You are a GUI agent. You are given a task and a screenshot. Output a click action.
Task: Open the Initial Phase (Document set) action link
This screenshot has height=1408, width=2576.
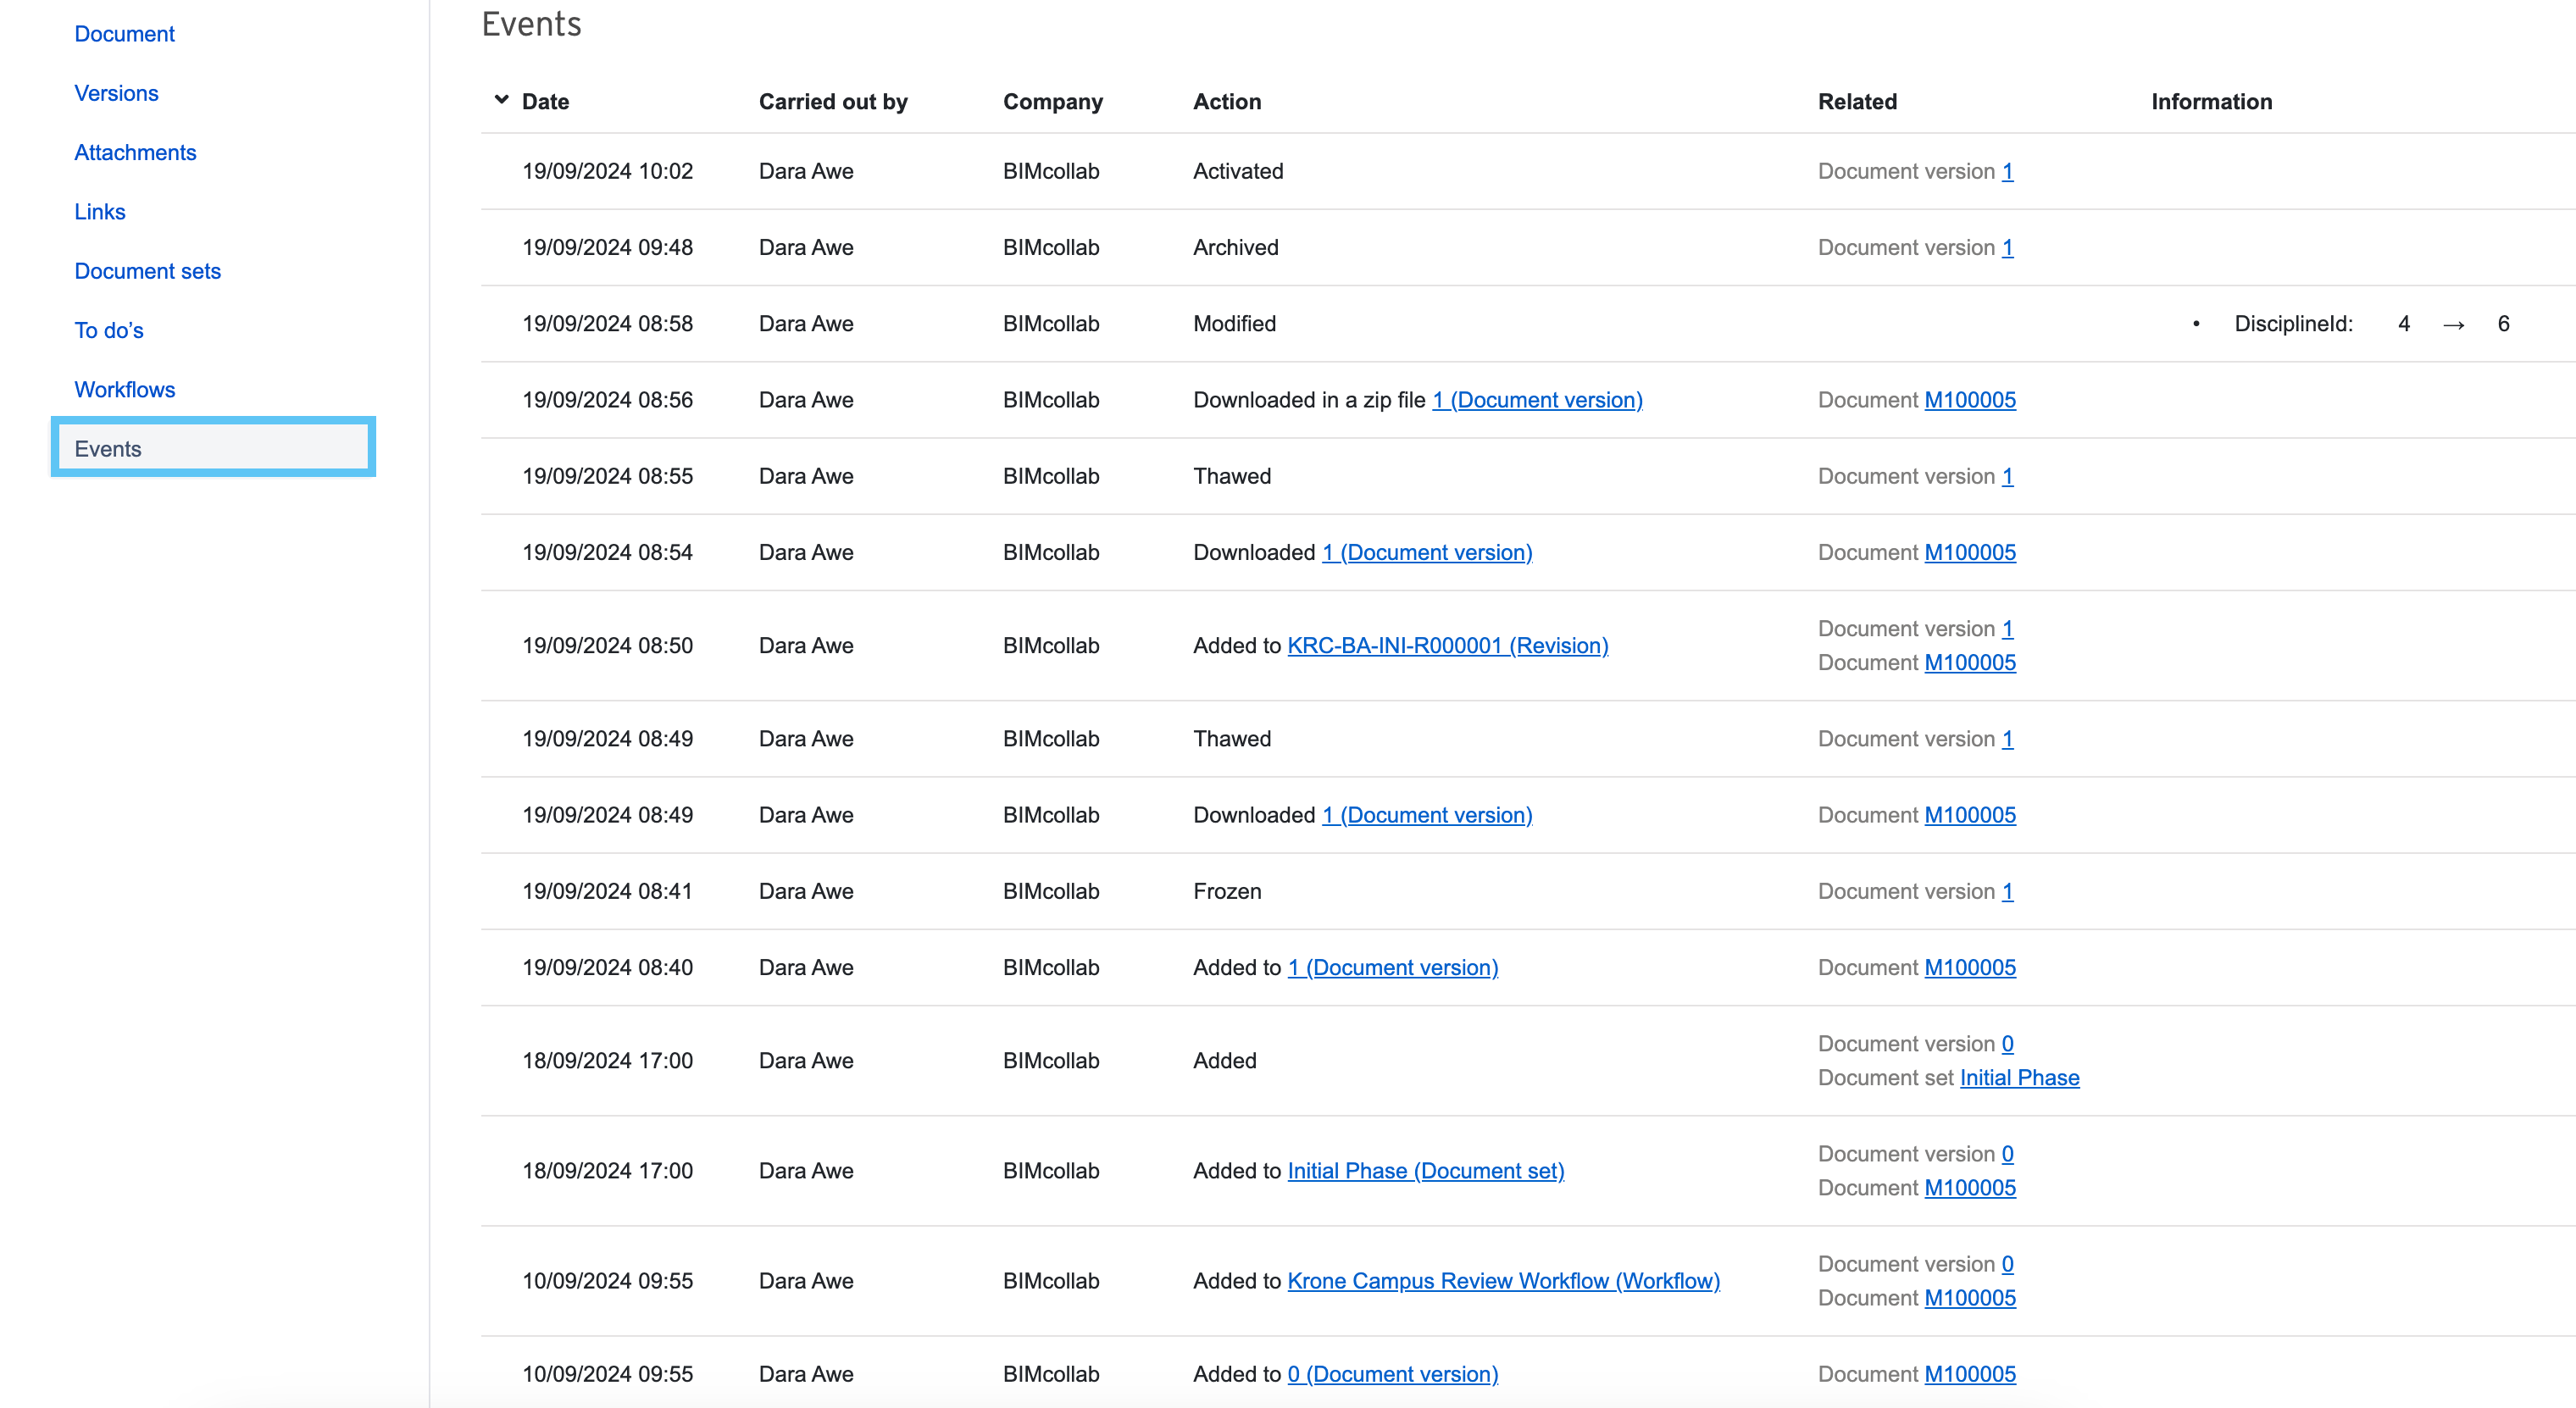point(1426,1170)
